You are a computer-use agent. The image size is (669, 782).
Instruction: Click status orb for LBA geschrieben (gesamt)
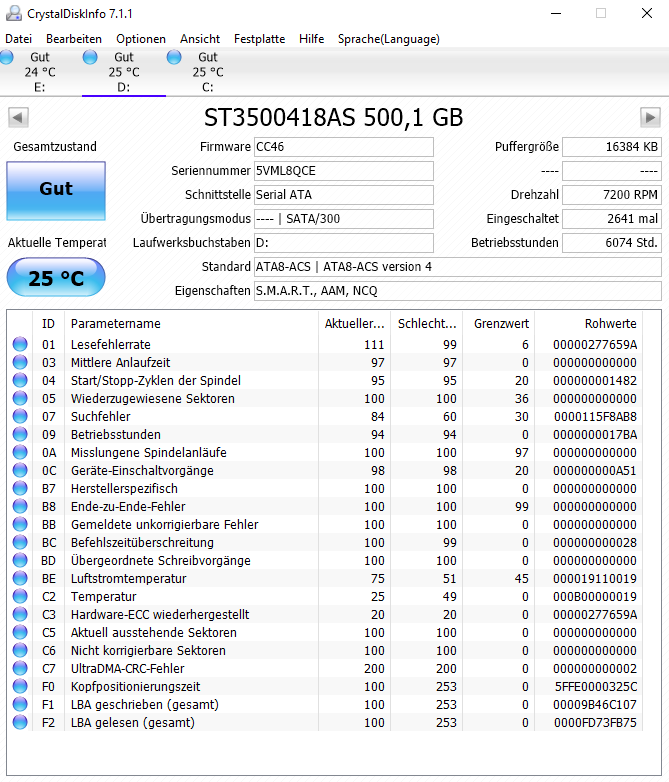tap(20, 704)
